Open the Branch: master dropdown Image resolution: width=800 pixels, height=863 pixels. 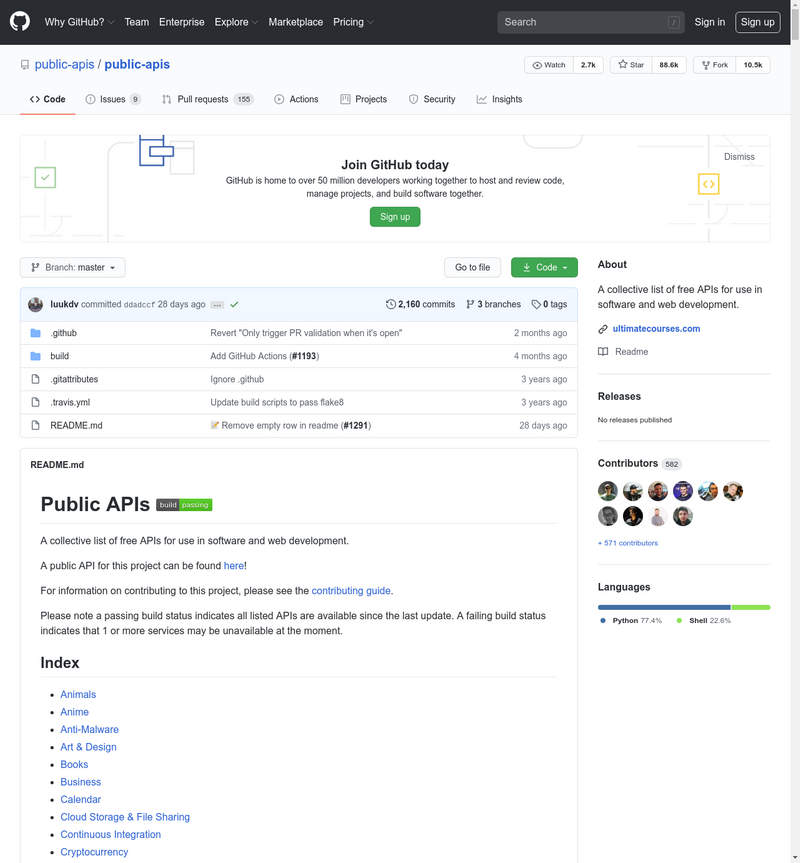click(73, 267)
